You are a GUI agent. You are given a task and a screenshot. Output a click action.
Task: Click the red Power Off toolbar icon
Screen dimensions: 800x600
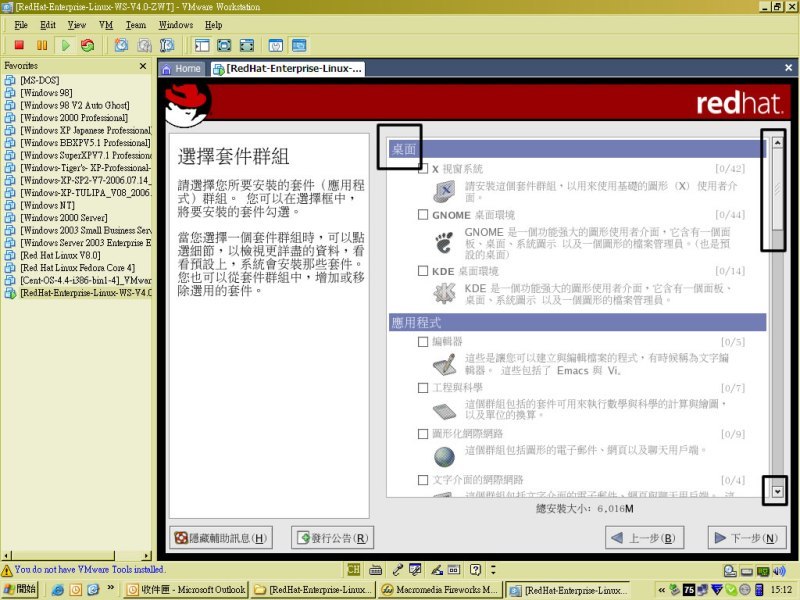click(x=19, y=45)
